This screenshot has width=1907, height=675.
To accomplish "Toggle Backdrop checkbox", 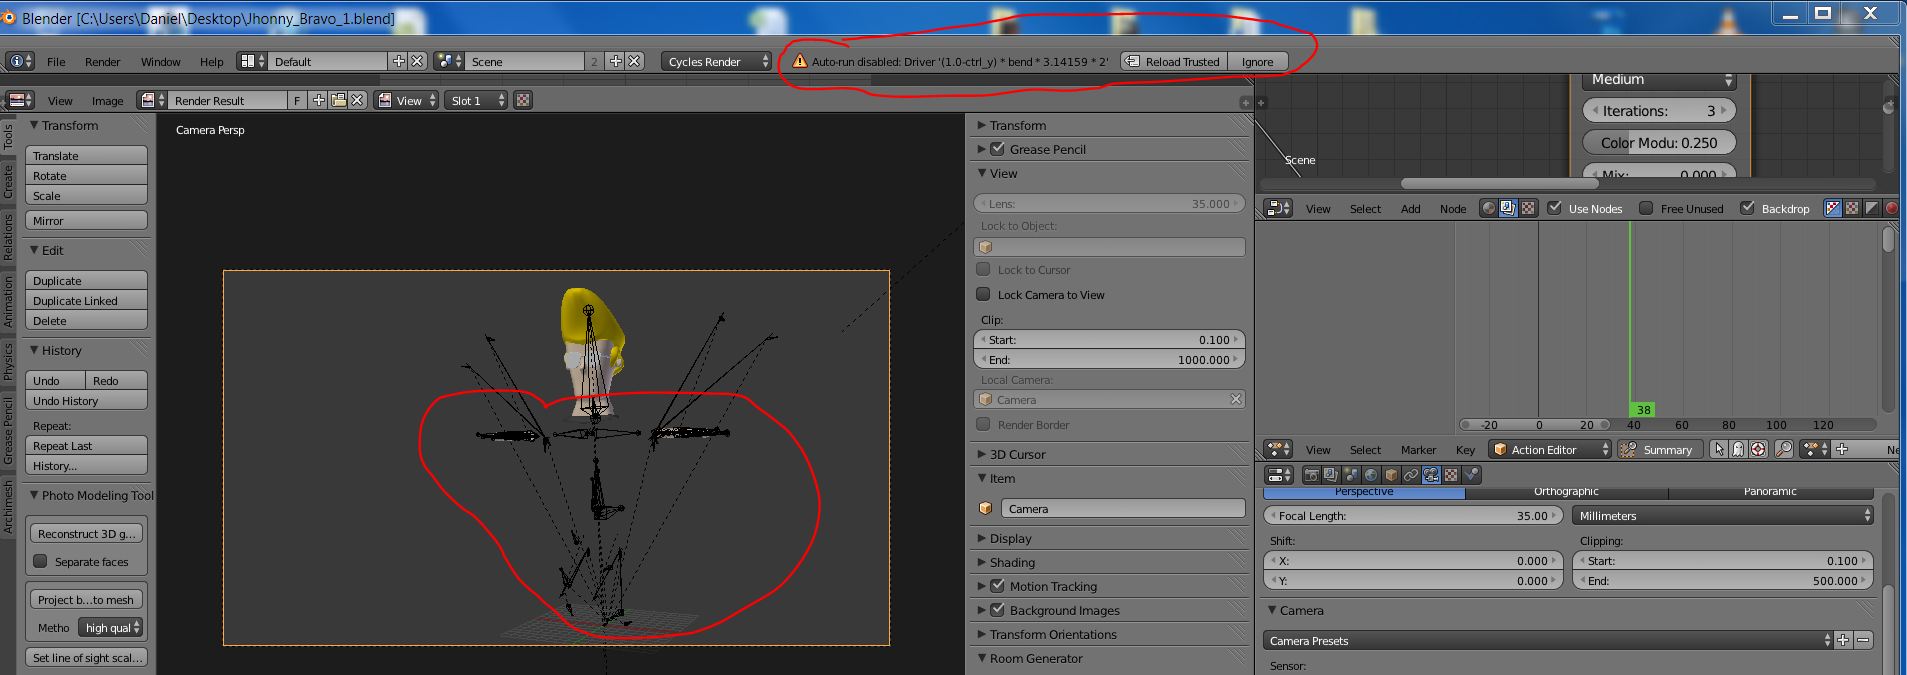I will click(x=1747, y=208).
